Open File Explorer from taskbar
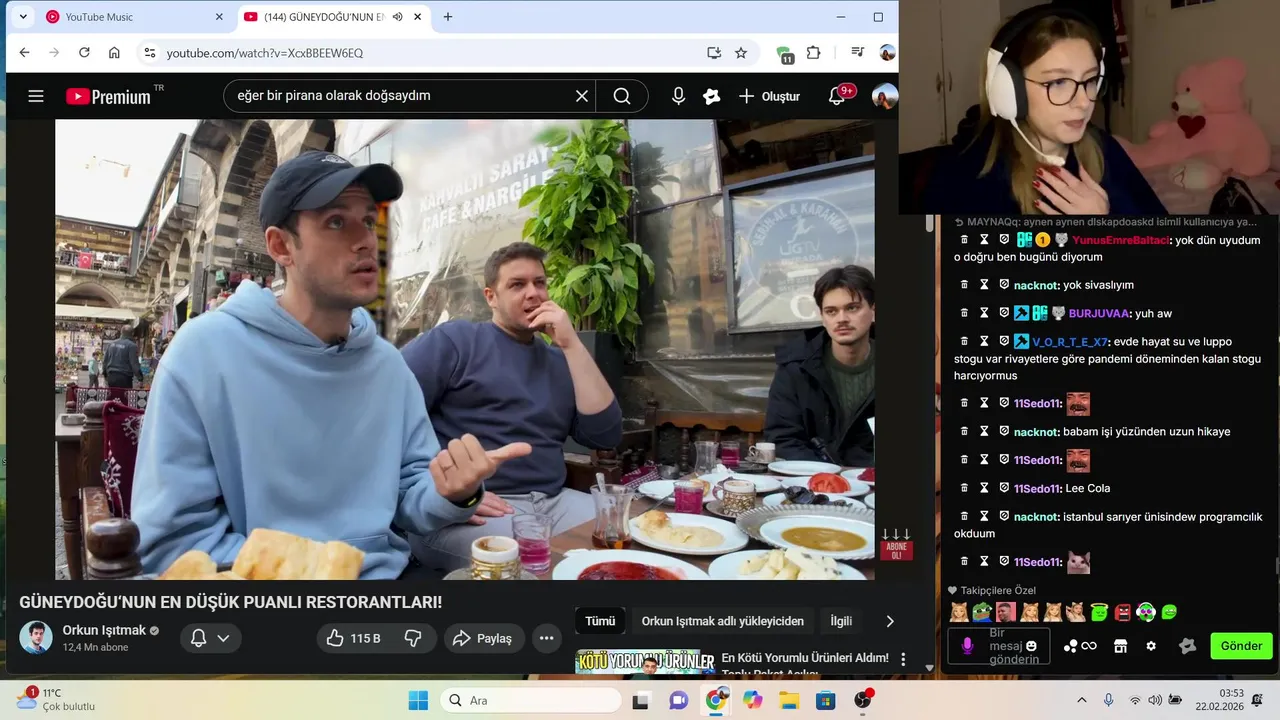Viewport: 1280px width, 720px height. [x=789, y=700]
